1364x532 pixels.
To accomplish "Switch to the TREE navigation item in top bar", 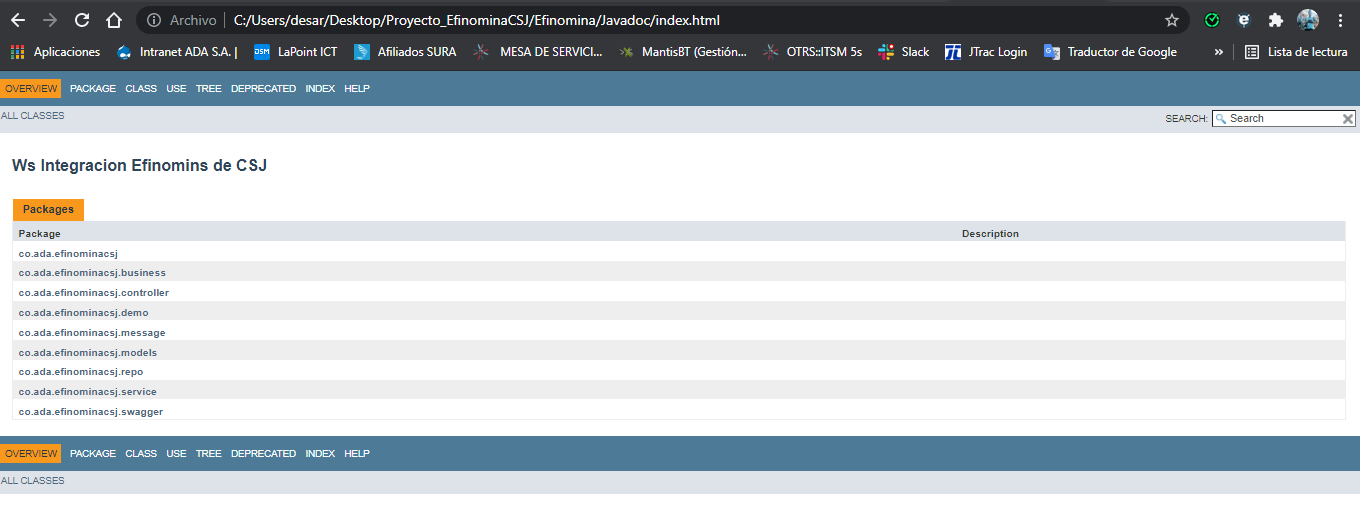I will [208, 89].
